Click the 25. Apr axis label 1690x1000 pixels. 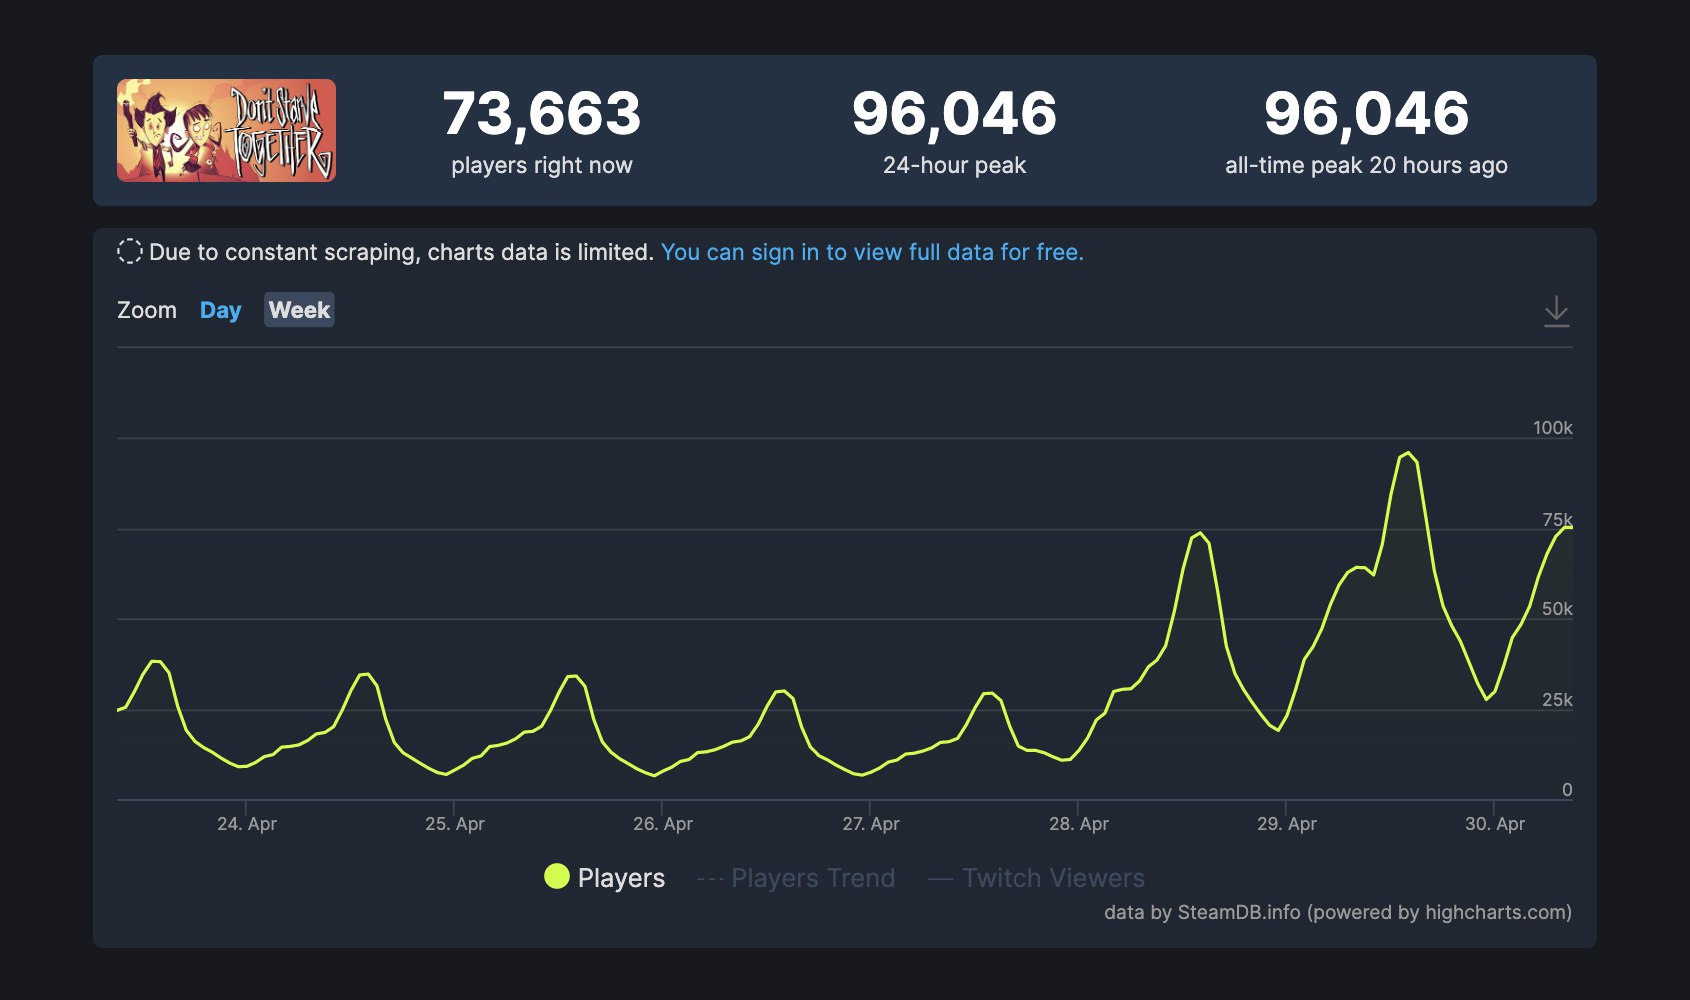coord(455,824)
